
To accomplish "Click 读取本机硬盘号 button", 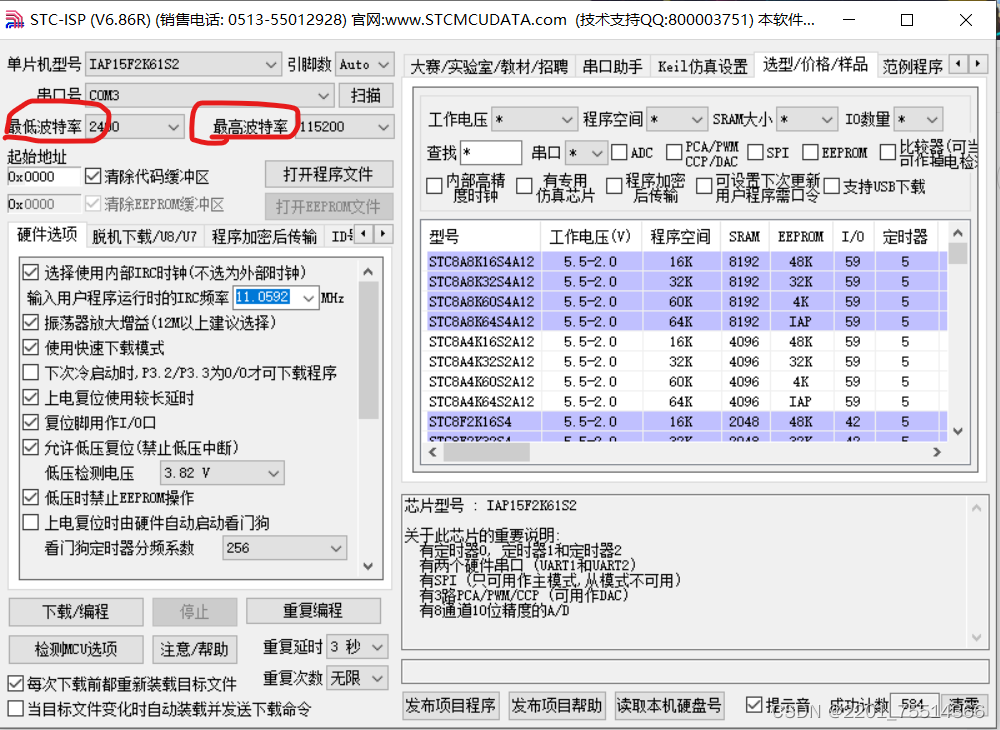I will click(669, 705).
